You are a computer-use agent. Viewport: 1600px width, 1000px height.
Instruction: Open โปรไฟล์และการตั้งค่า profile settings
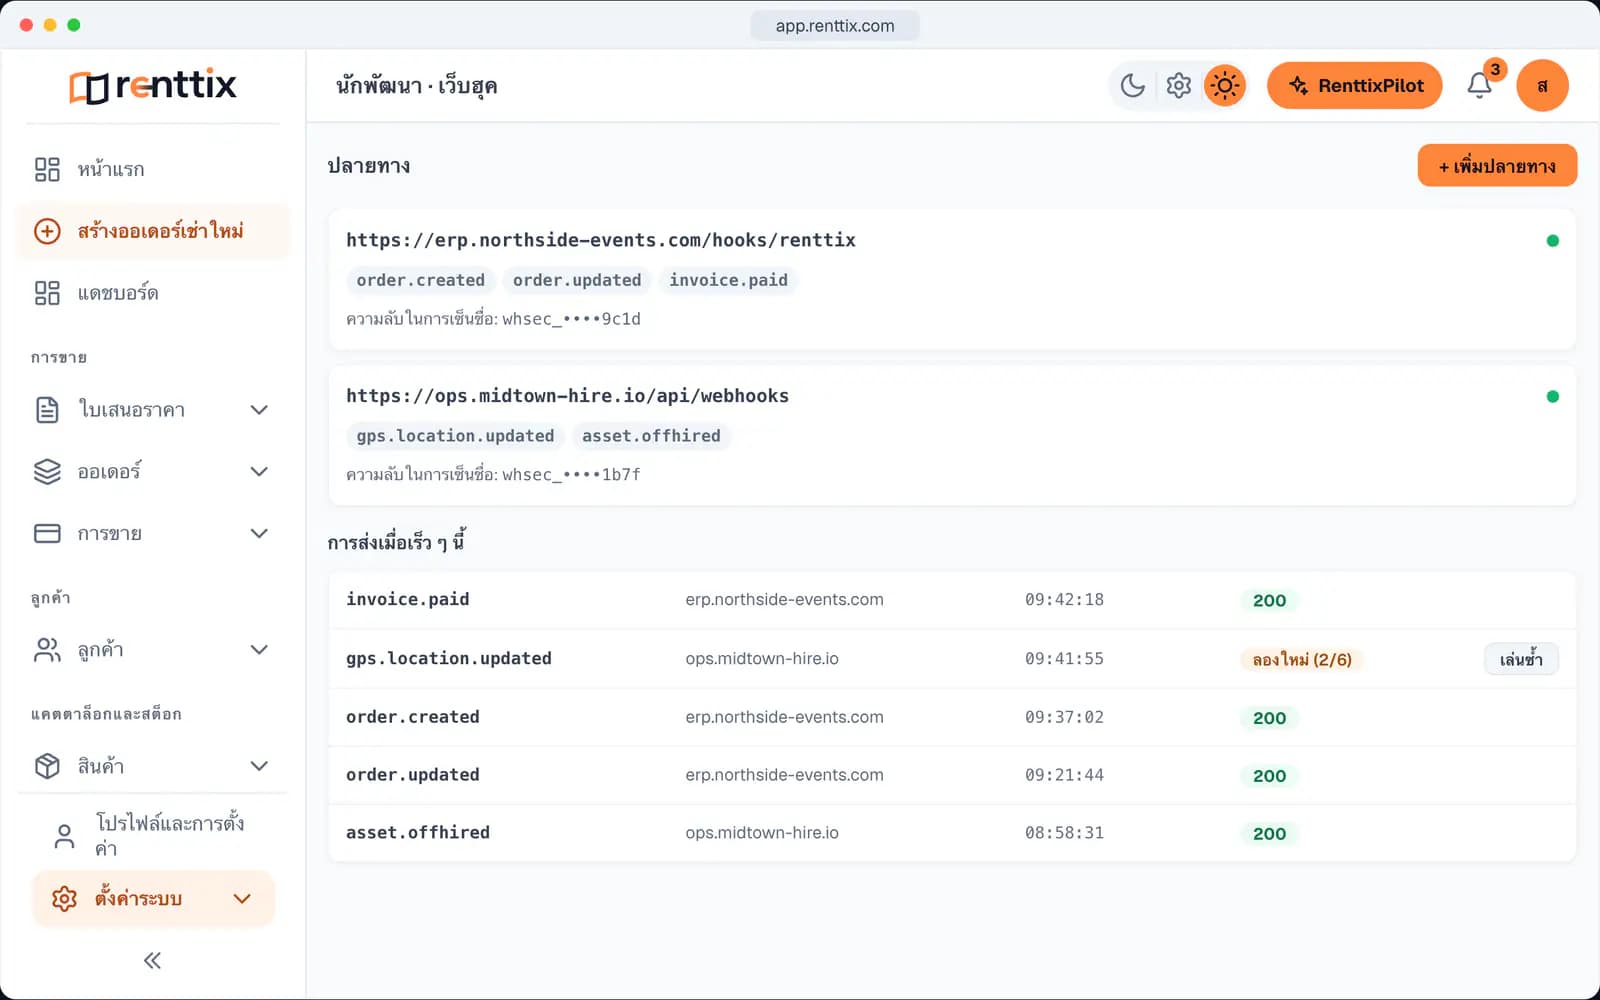click(153, 835)
